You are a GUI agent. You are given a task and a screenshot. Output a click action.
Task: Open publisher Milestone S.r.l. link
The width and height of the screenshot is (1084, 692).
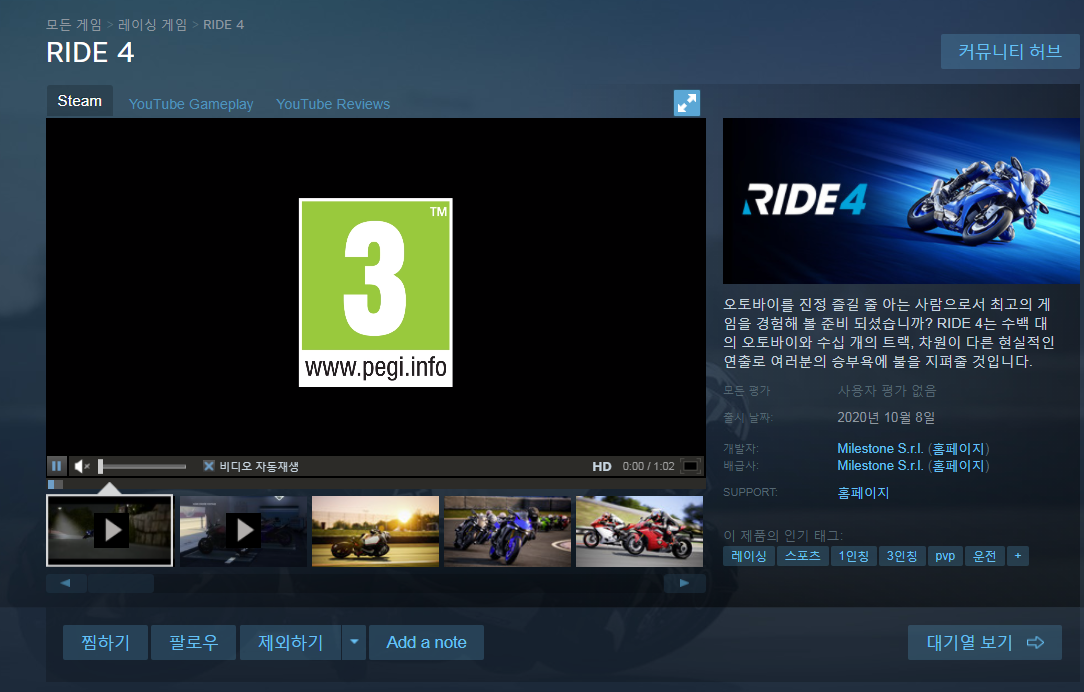click(879, 466)
